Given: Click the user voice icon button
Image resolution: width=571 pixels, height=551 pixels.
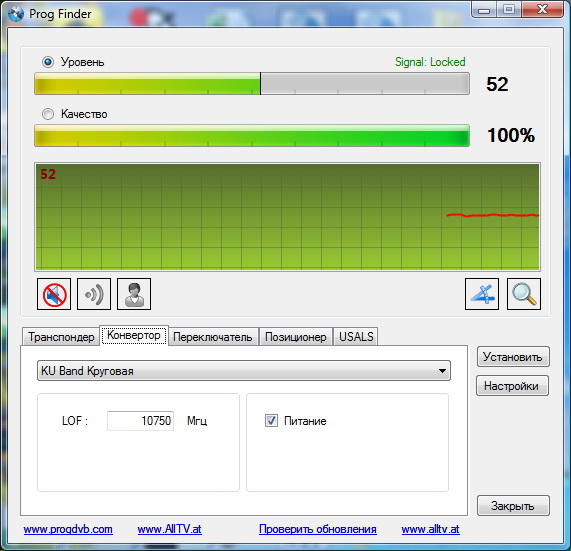Looking at the screenshot, I should 134,294.
